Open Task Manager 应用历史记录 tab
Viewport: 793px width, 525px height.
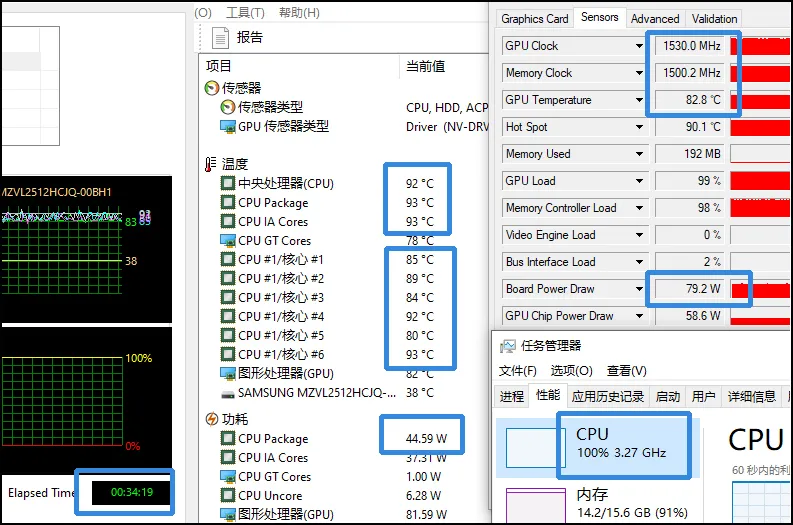point(607,397)
